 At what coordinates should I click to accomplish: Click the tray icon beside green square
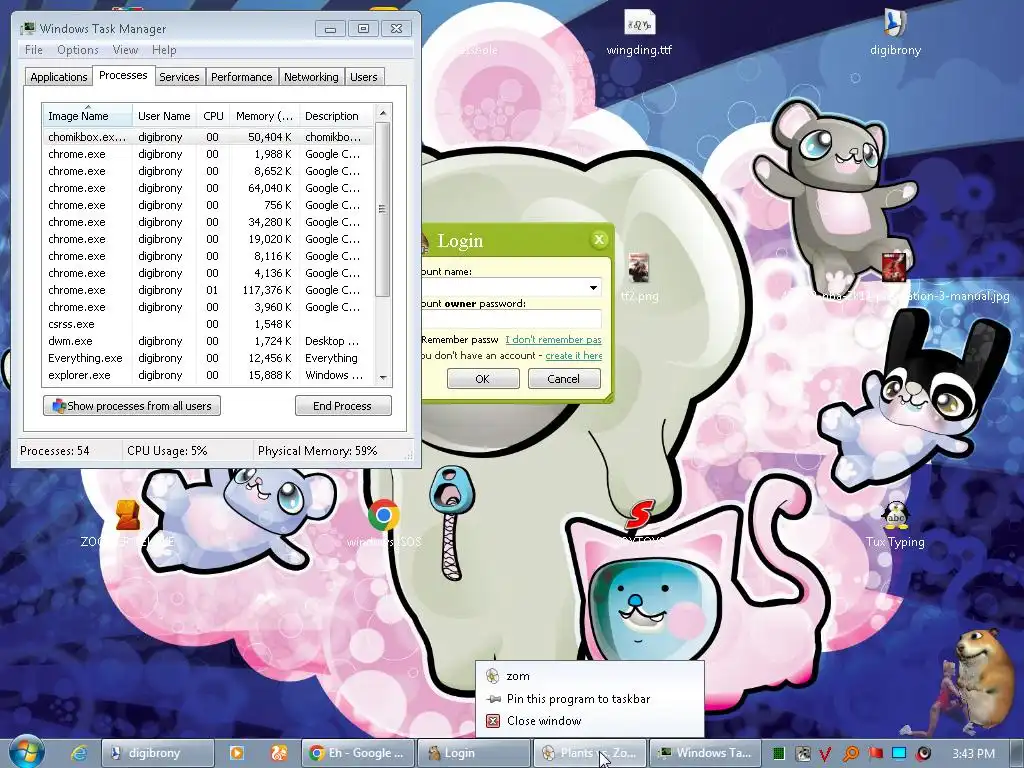802,754
